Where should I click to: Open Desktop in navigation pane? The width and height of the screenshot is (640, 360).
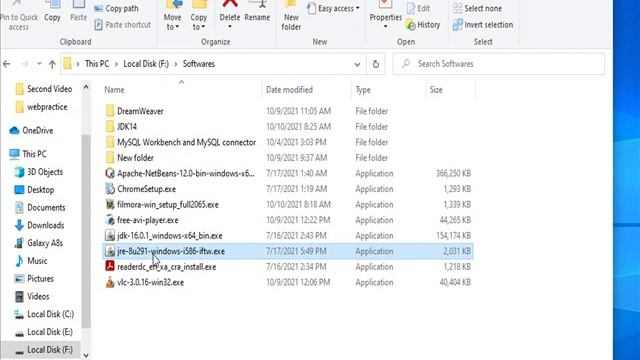pyautogui.click(x=34, y=190)
